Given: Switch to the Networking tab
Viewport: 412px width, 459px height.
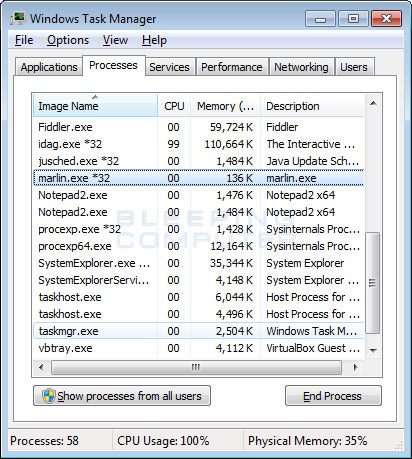Looking at the screenshot, I should click(x=301, y=67).
